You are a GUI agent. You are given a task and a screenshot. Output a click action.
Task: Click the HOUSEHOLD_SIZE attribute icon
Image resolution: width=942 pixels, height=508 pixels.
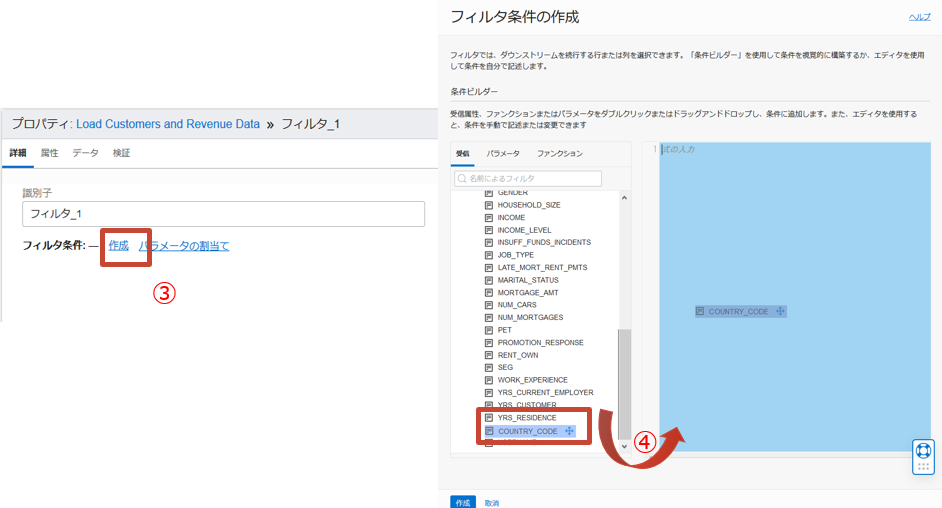click(x=489, y=205)
